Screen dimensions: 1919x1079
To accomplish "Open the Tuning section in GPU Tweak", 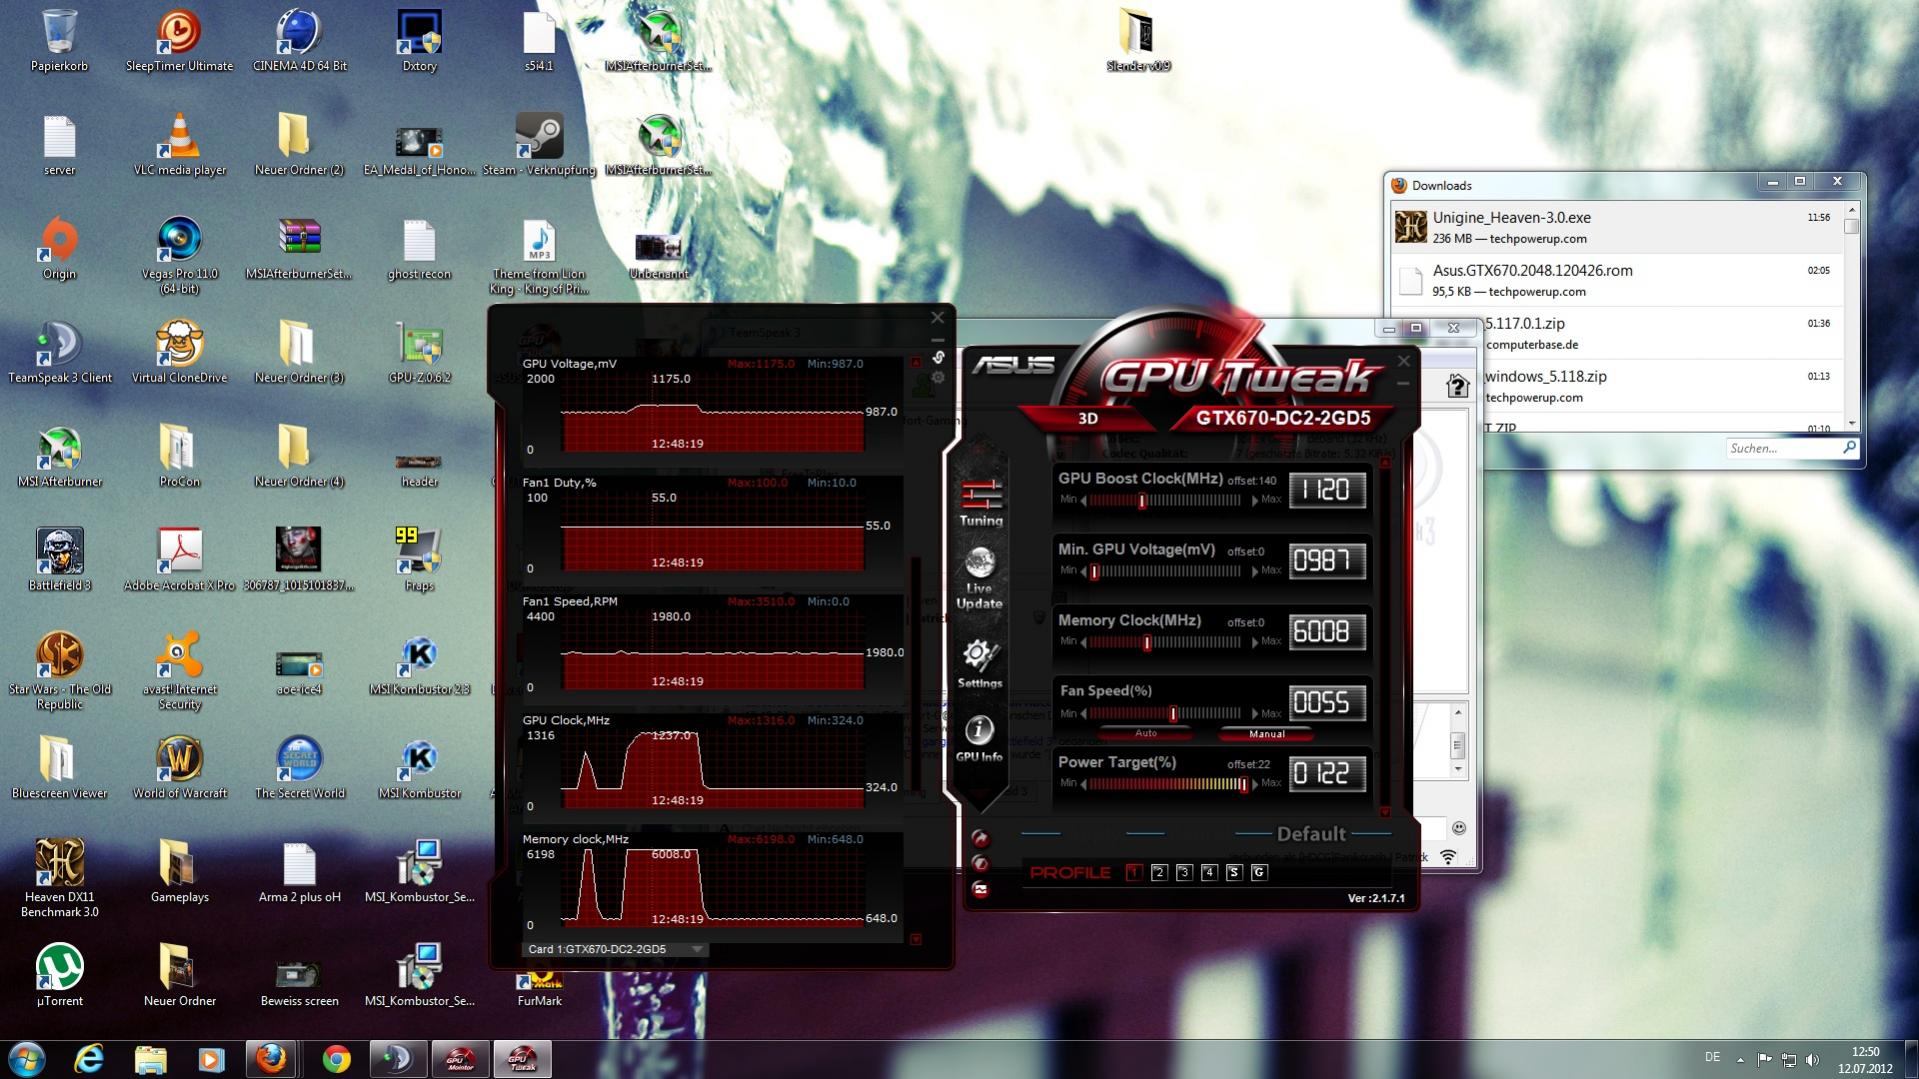I will [980, 501].
